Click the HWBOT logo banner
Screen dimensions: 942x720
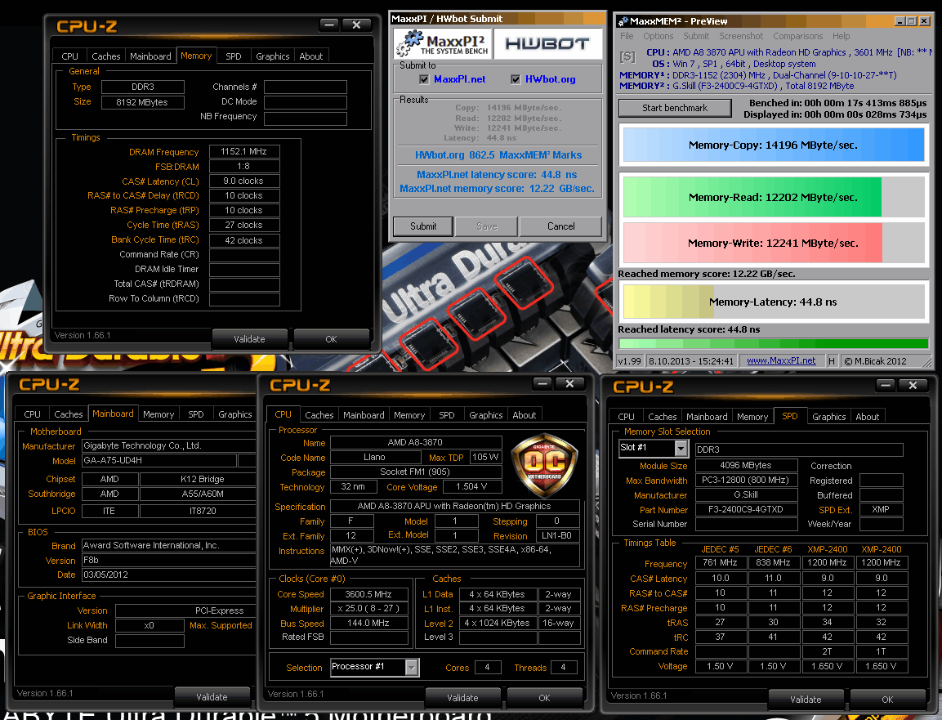(547, 43)
